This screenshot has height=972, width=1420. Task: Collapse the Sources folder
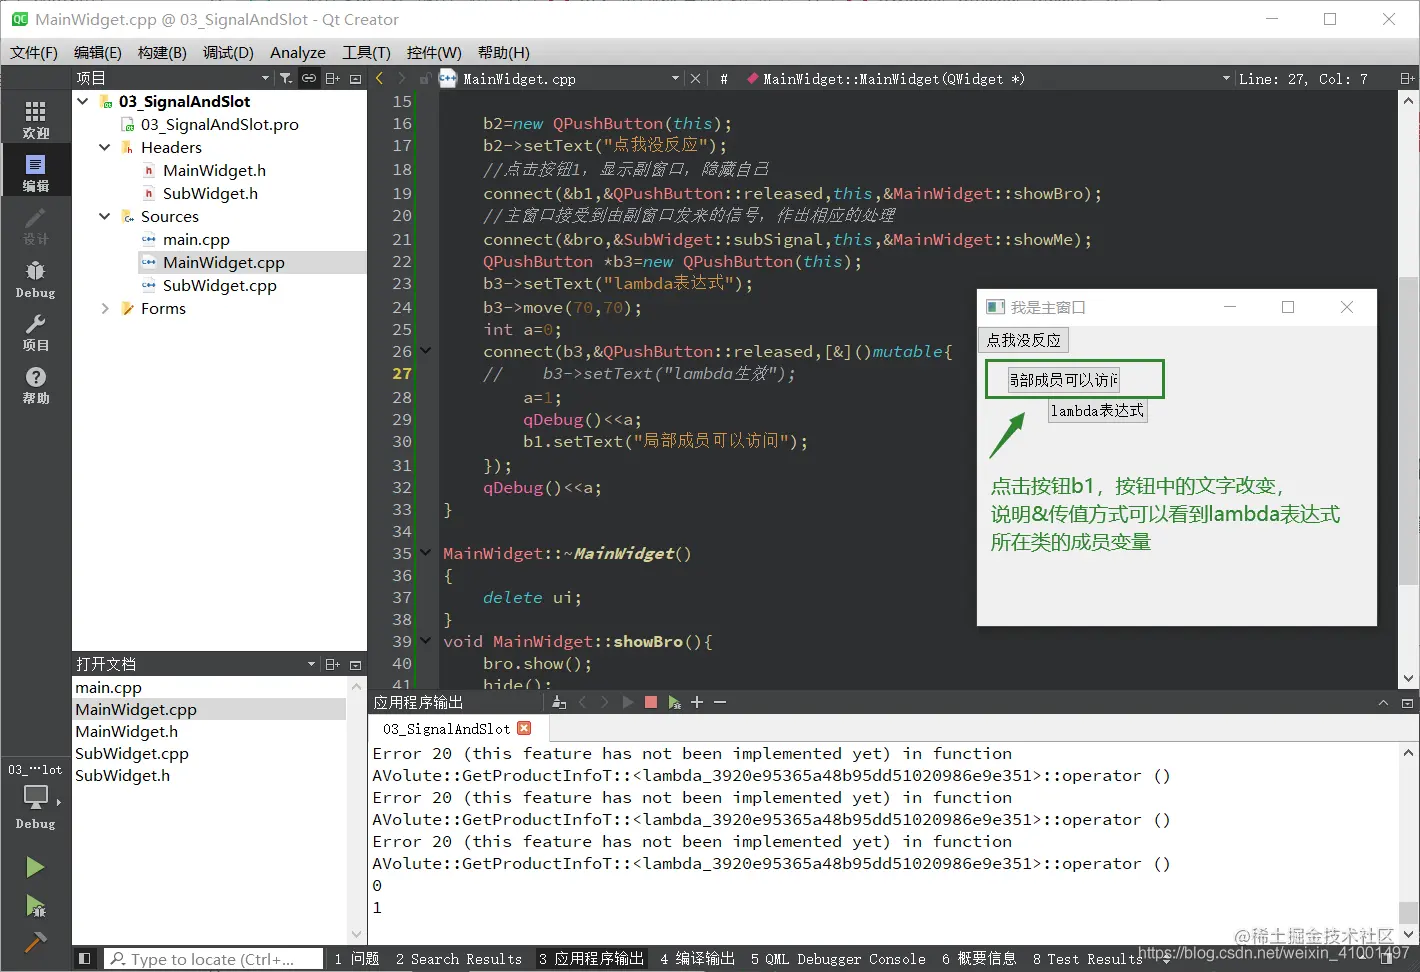click(105, 216)
